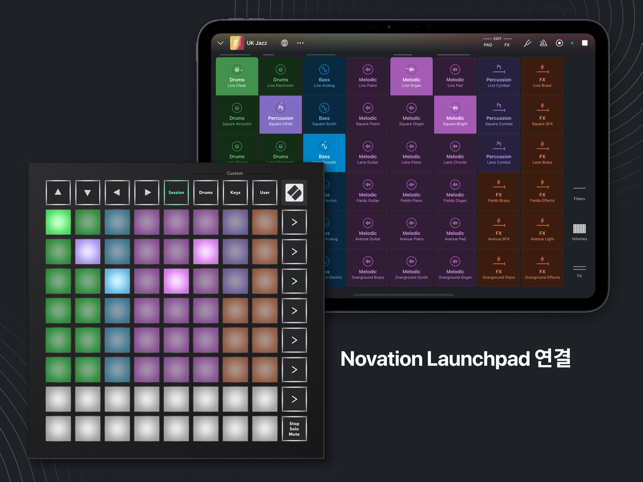Trigger the FX Fields Effects pad
The height and width of the screenshot is (482, 643).
click(x=542, y=191)
